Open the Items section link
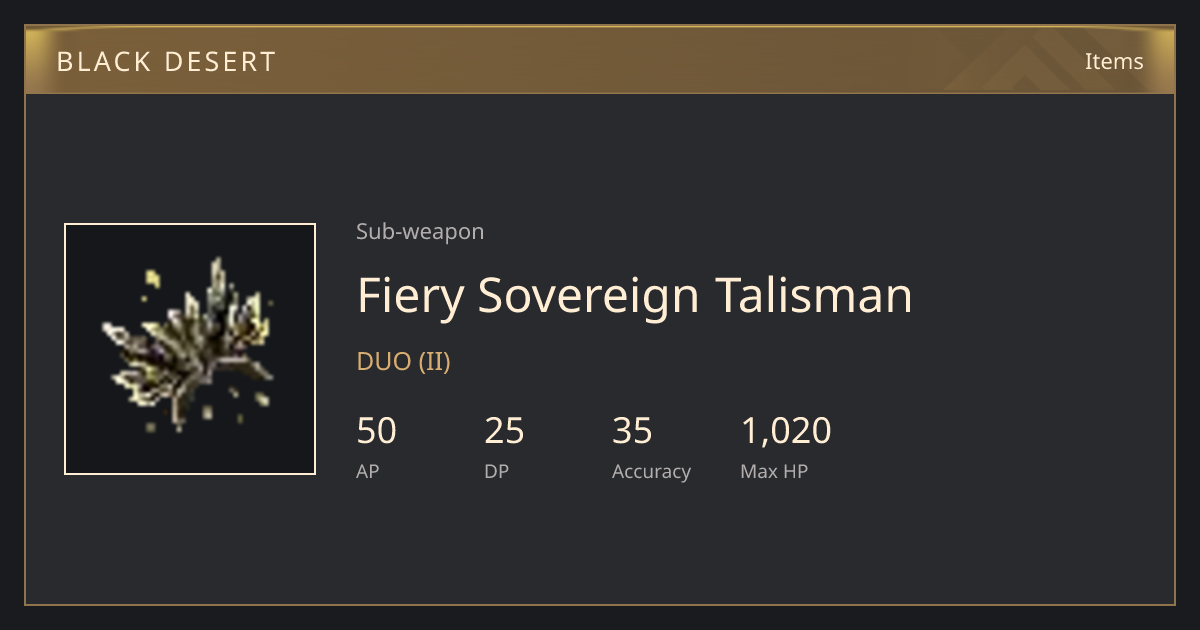 click(1114, 61)
